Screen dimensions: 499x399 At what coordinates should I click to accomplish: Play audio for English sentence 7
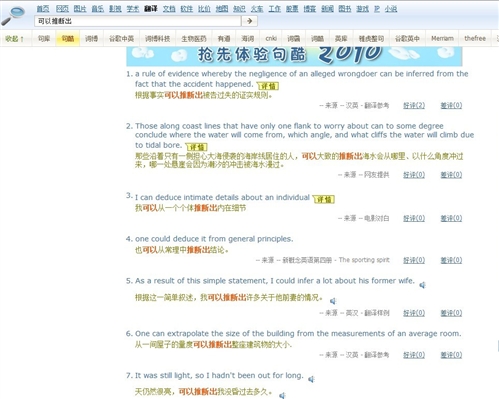311,379
